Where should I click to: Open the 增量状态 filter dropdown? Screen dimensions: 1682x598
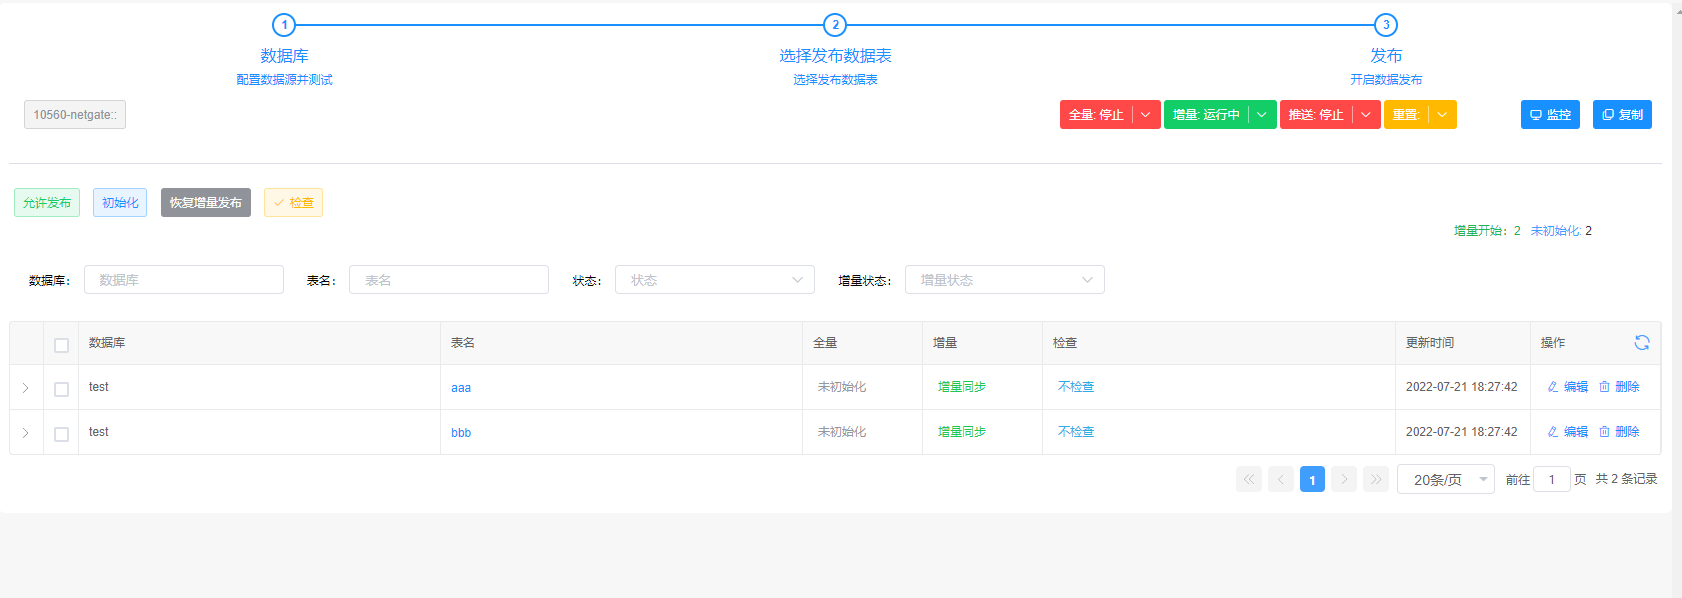coord(1004,280)
